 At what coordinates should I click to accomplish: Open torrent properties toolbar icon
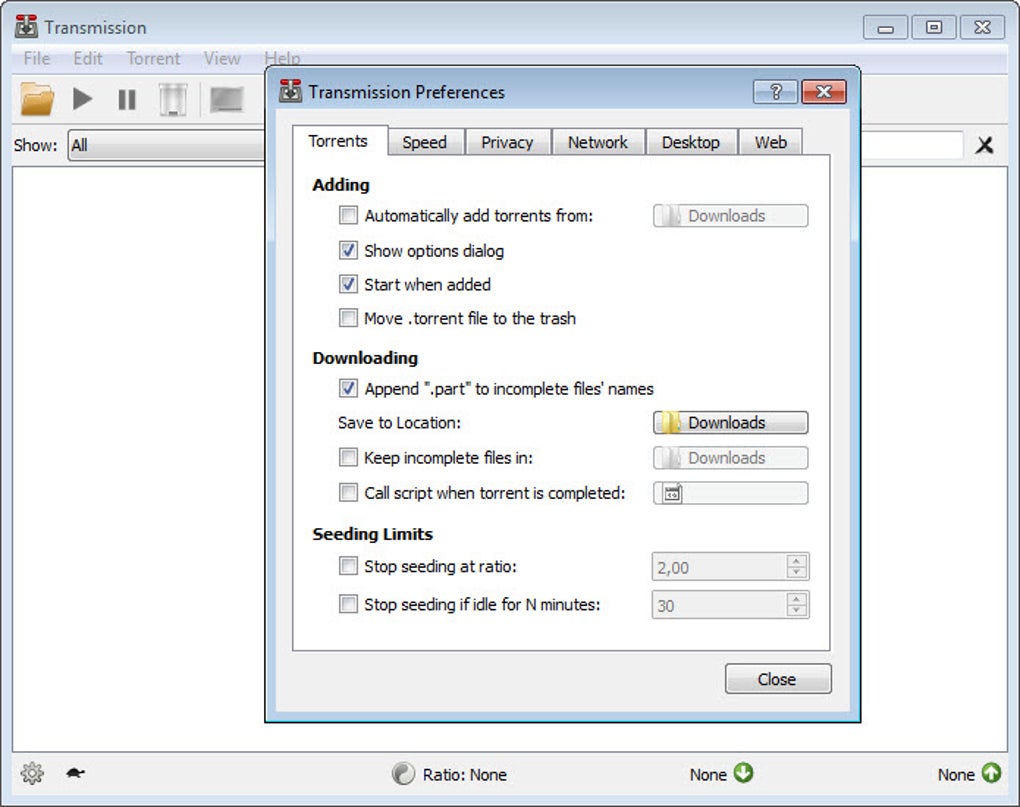pyautogui.click(x=226, y=99)
